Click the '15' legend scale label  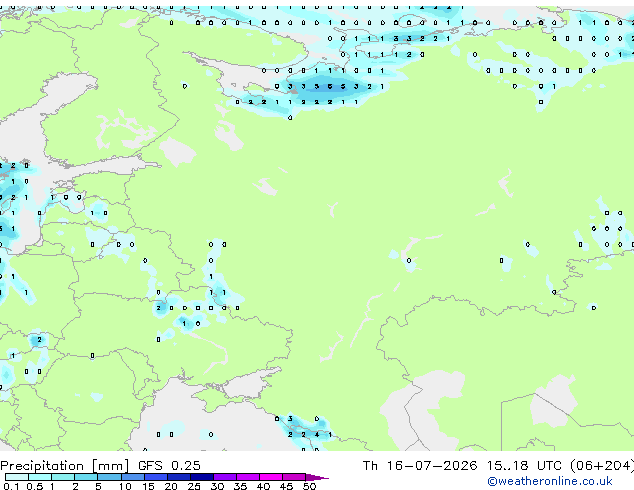[148, 486]
